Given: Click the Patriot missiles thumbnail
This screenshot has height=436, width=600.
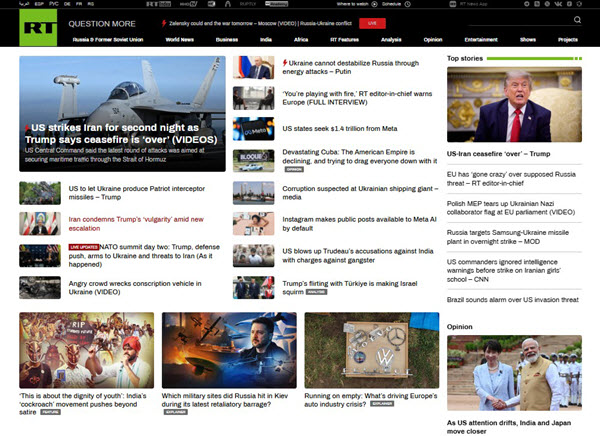Looking at the screenshot, I should (x=40, y=193).
